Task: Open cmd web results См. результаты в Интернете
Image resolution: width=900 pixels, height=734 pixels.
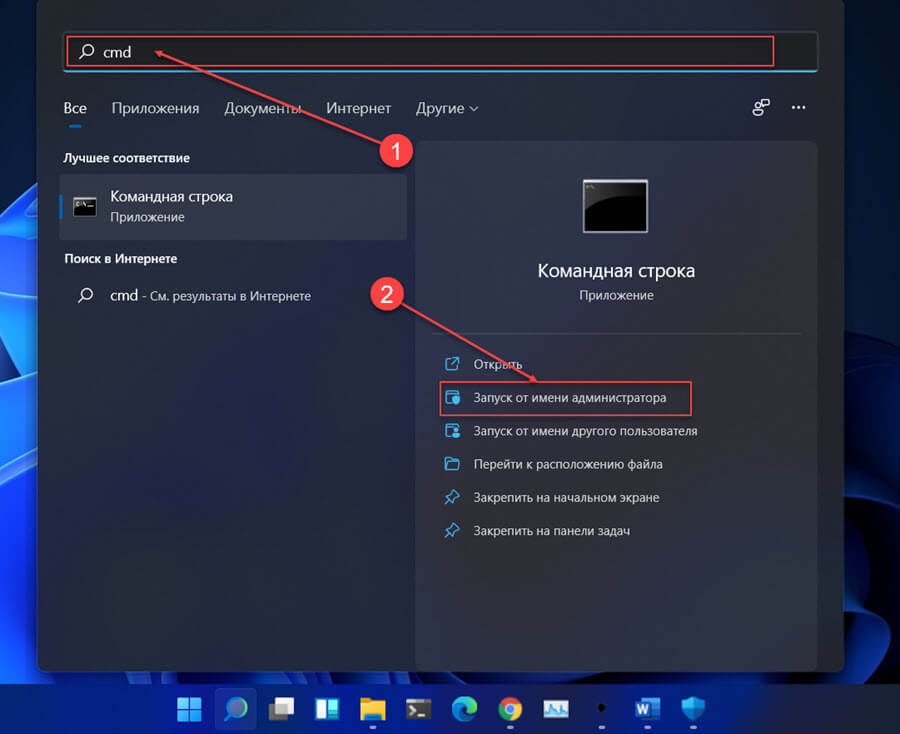Action: tap(234, 296)
